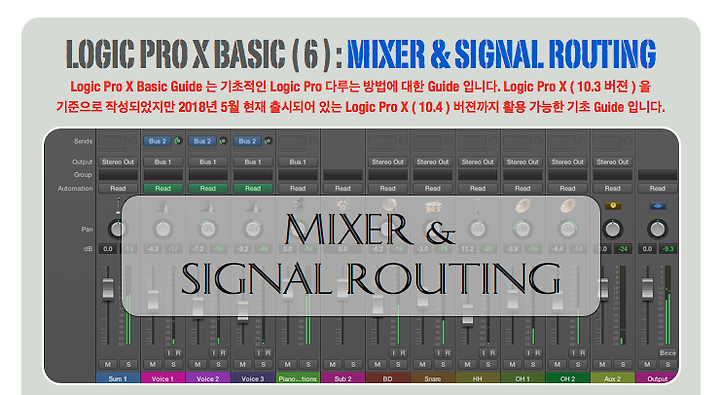Solo the Aux 2 channel
Image resolution: width=720 pixels, height=395 pixels.
pos(623,364)
